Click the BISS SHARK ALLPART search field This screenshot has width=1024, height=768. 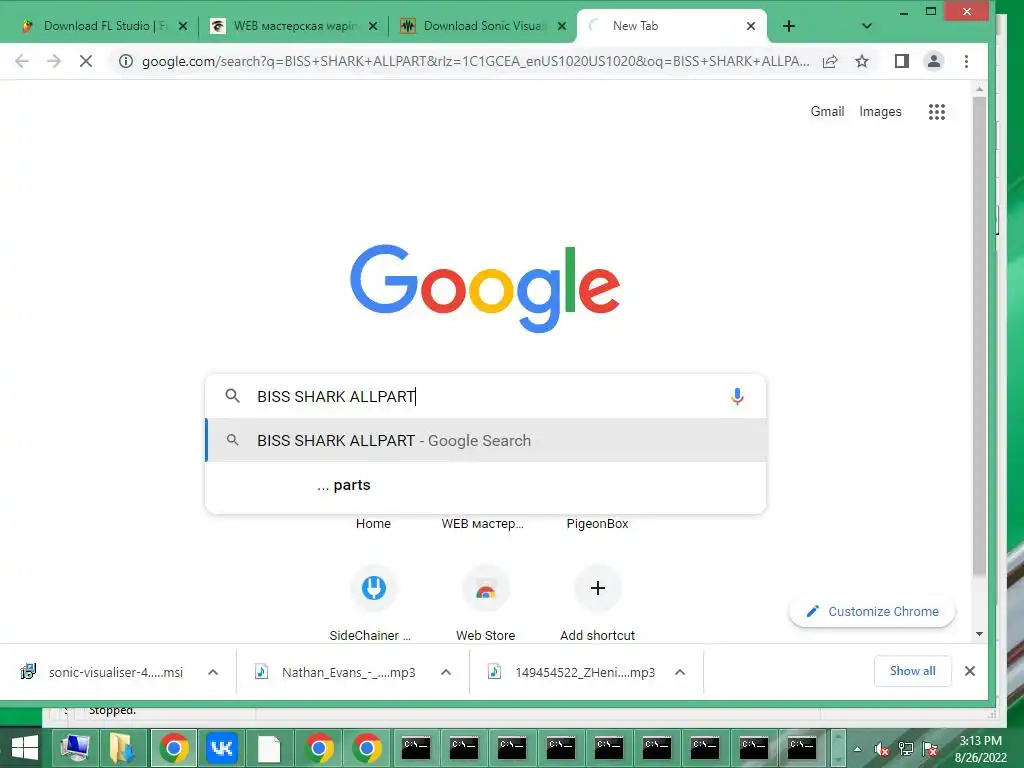[x=486, y=396]
